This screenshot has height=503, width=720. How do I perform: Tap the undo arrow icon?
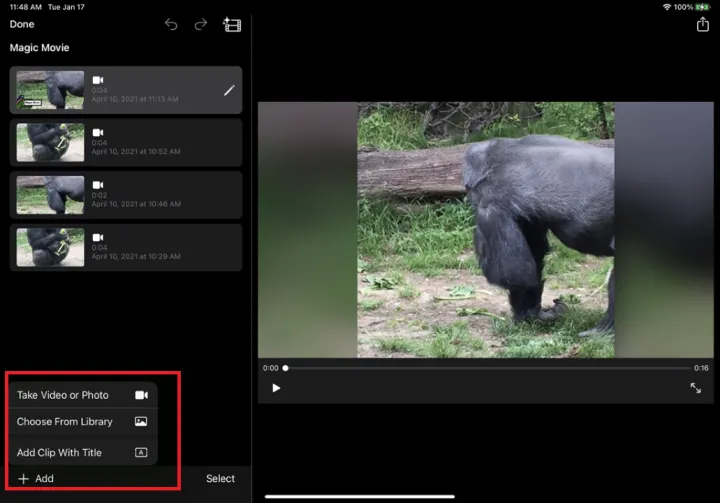(x=171, y=25)
